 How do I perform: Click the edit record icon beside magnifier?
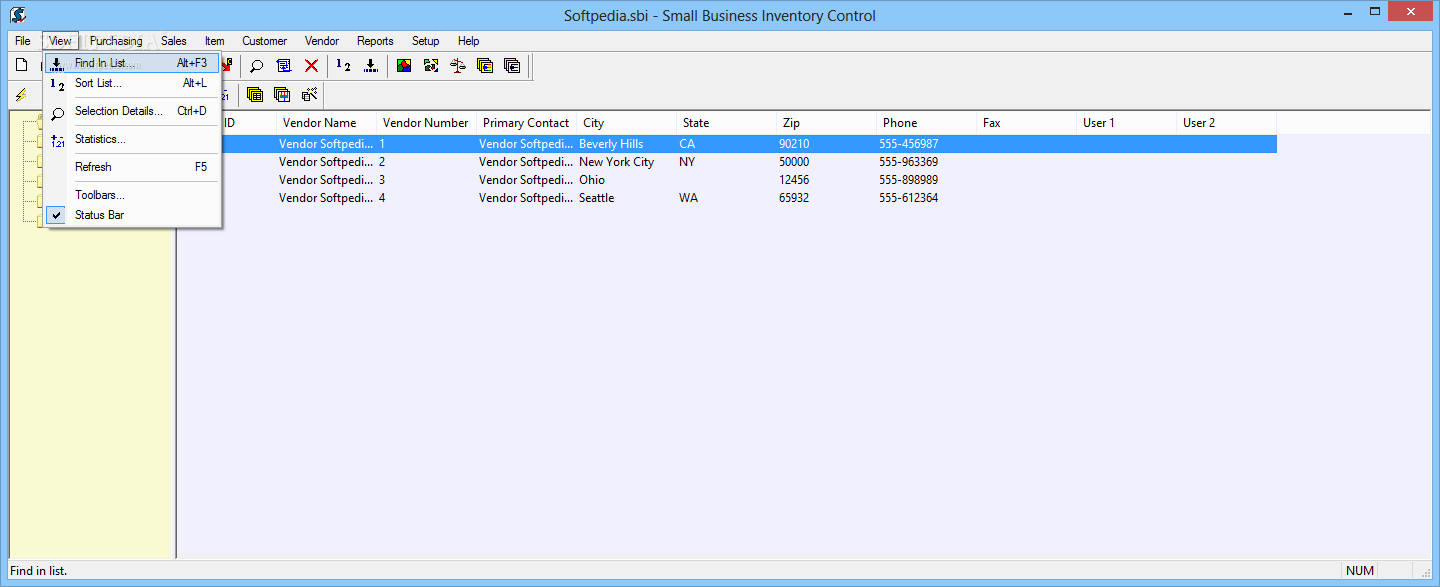click(284, 66)
